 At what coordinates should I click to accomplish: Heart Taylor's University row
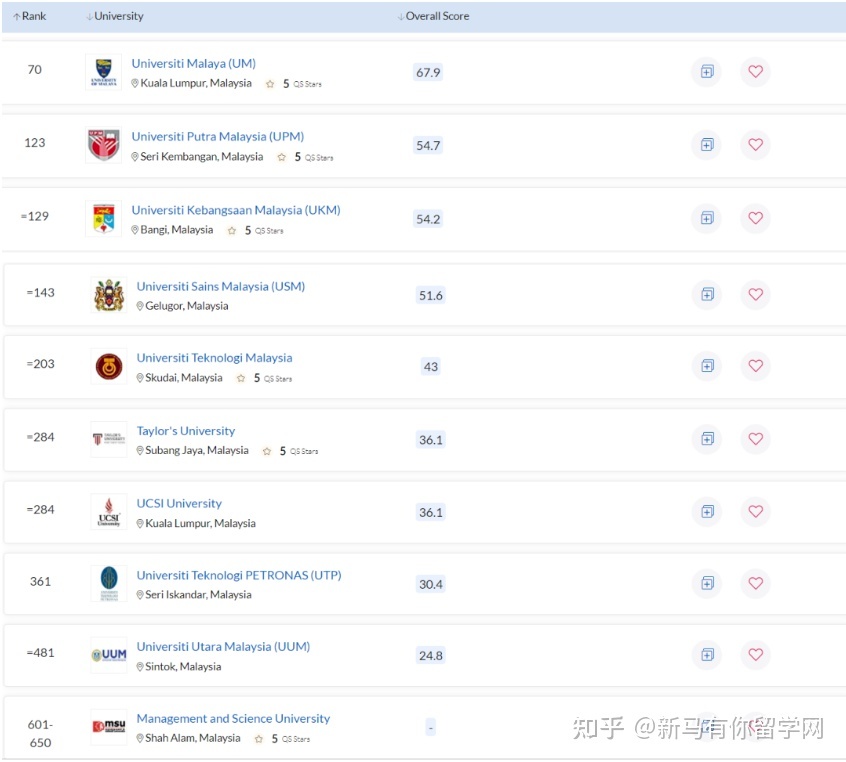(x=755, y=438)
